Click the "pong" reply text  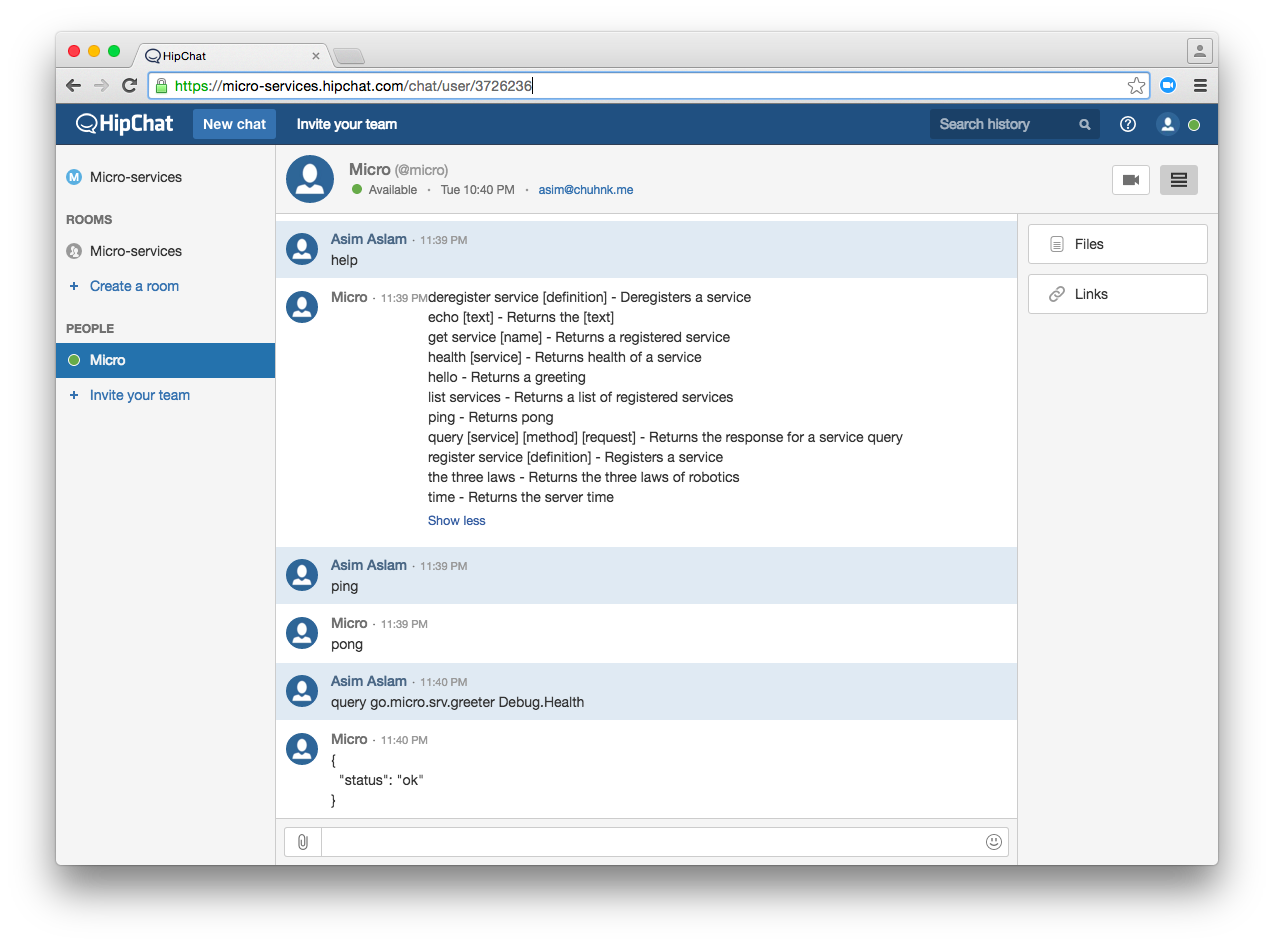pos(347,644)
